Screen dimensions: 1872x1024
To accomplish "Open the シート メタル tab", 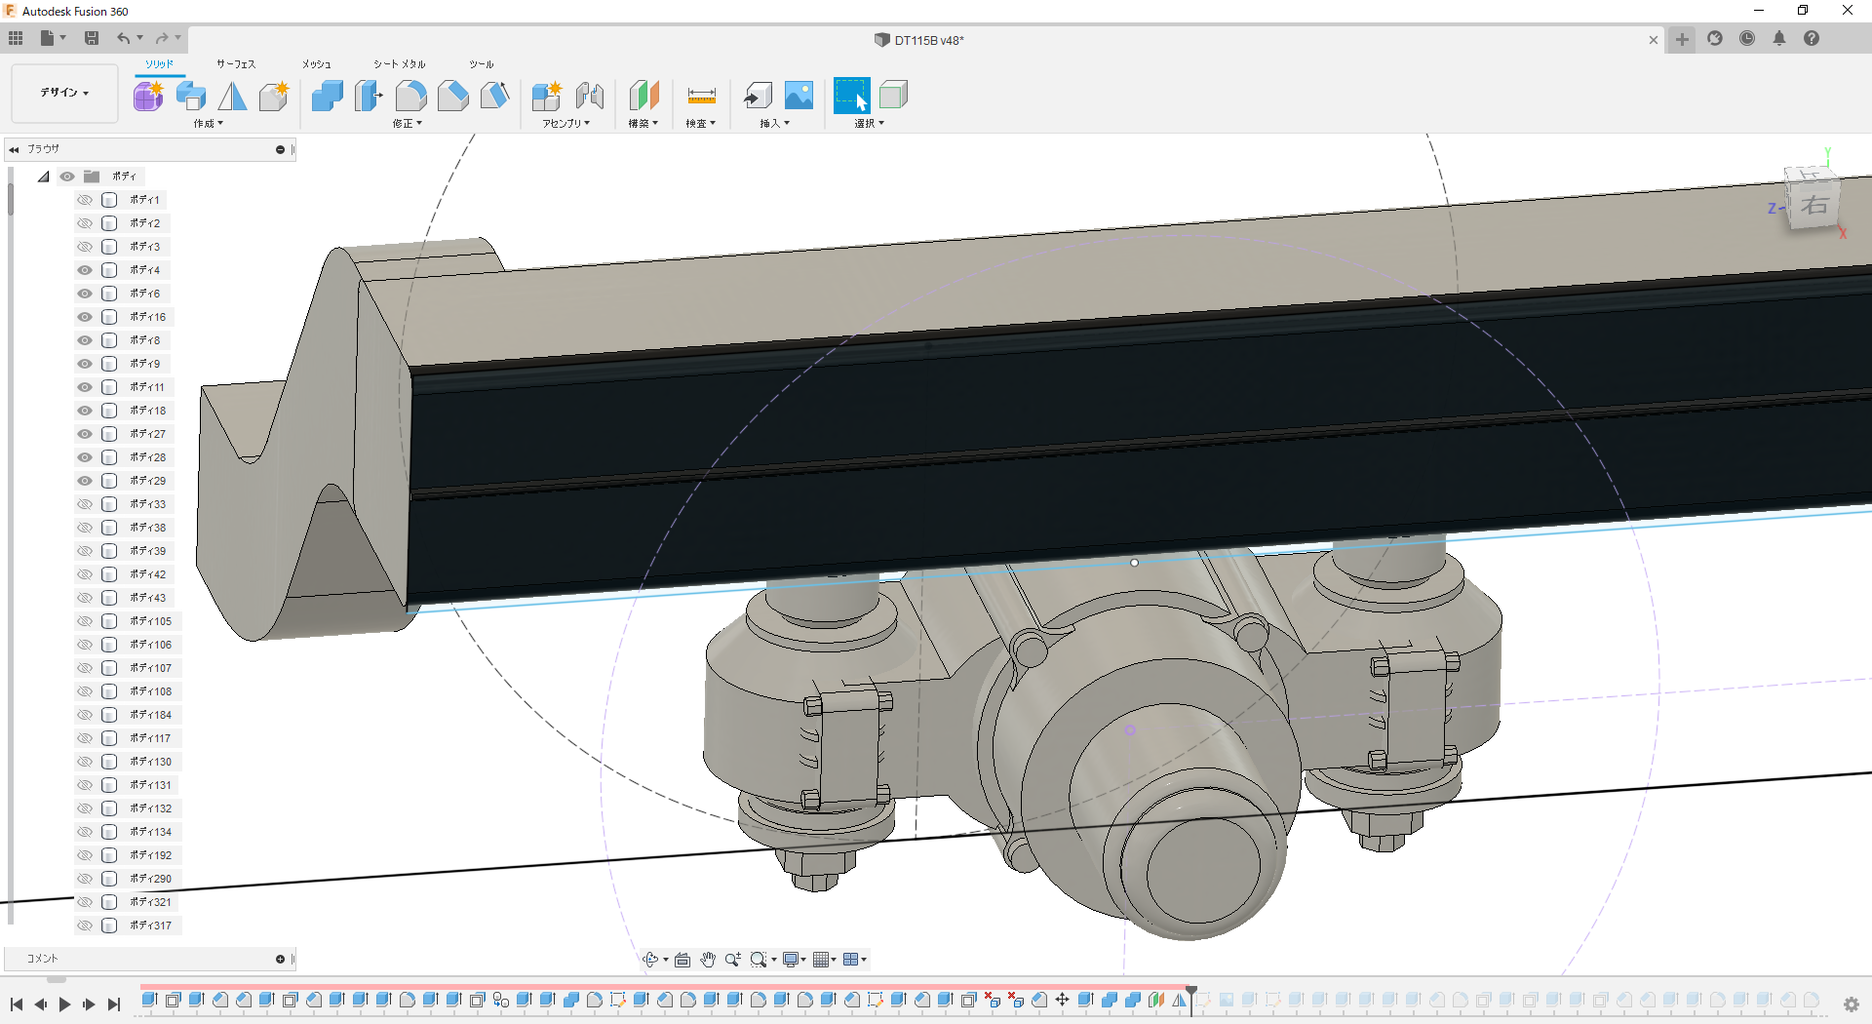I will click(399, 64).
